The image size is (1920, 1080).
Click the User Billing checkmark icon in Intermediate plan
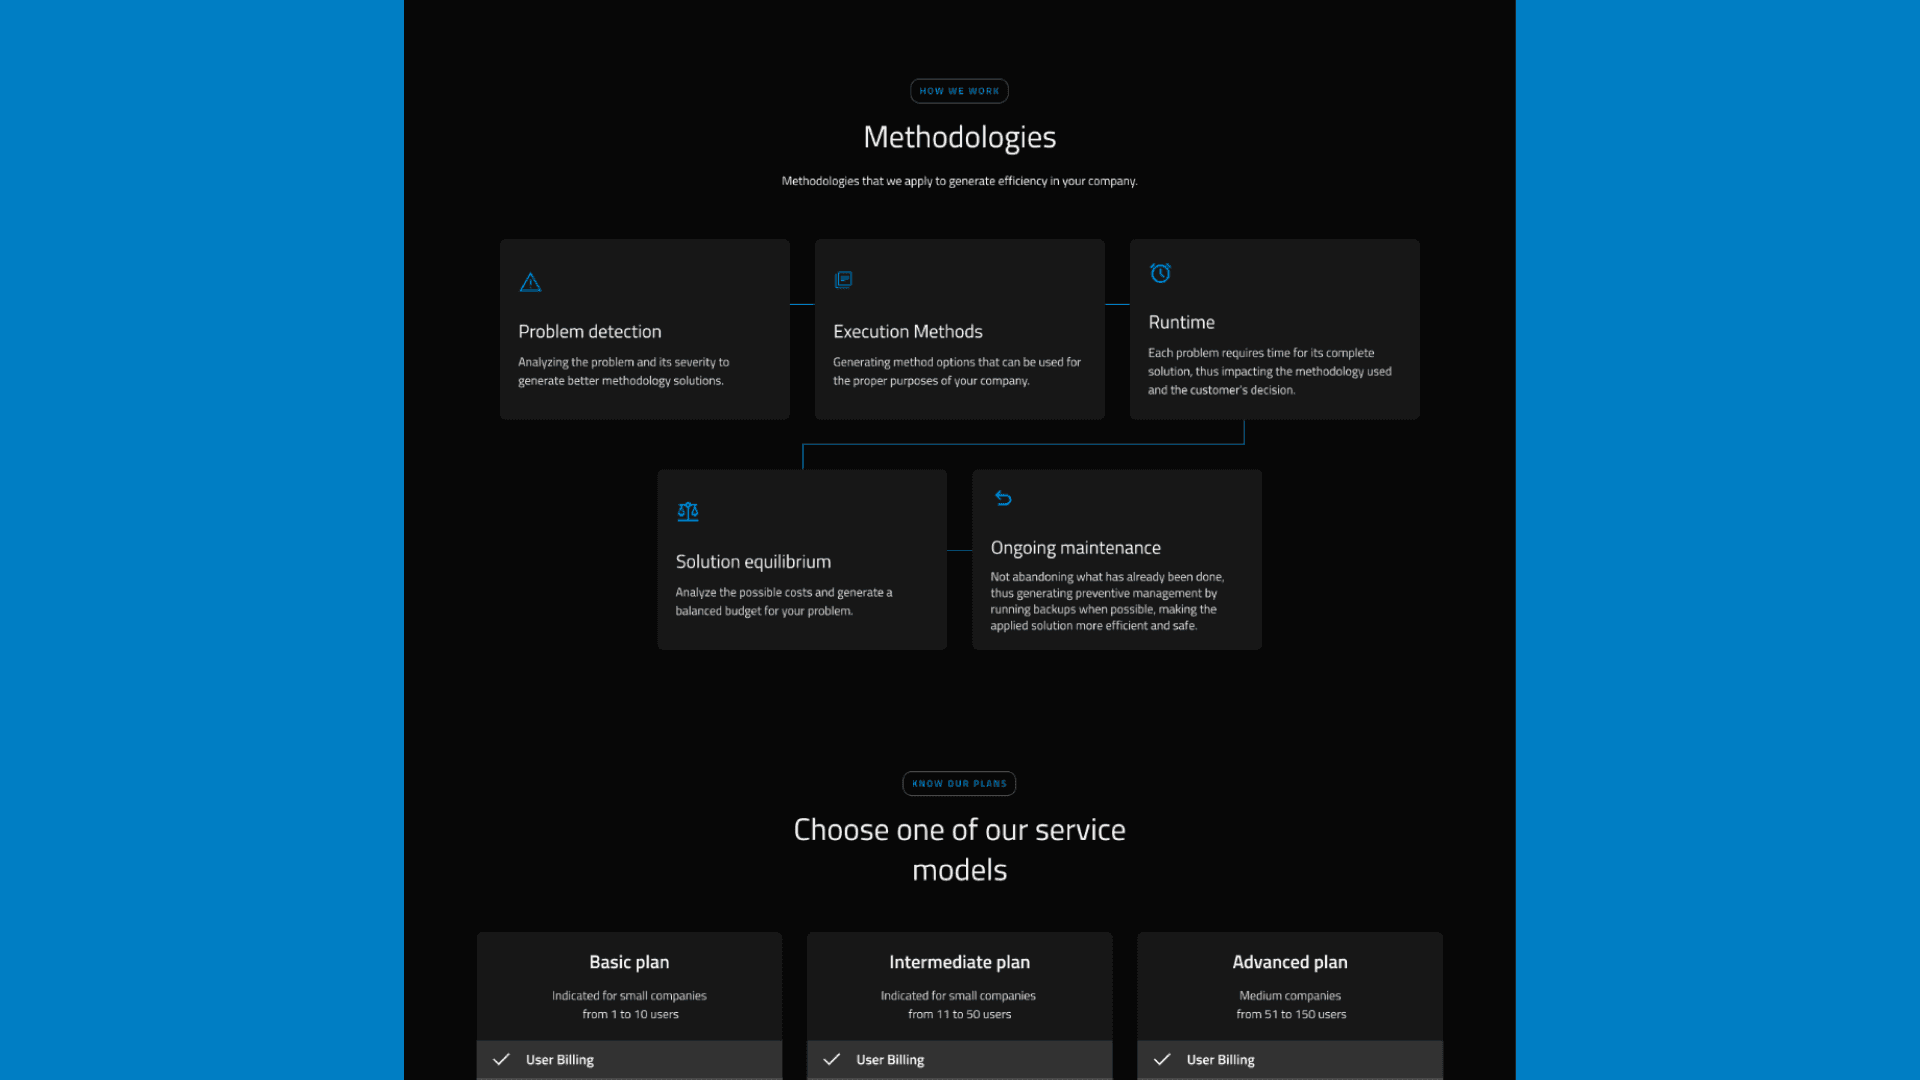[832, 1059]
